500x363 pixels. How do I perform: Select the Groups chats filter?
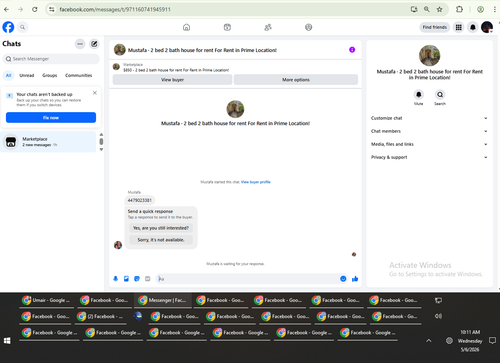point(50,75)
